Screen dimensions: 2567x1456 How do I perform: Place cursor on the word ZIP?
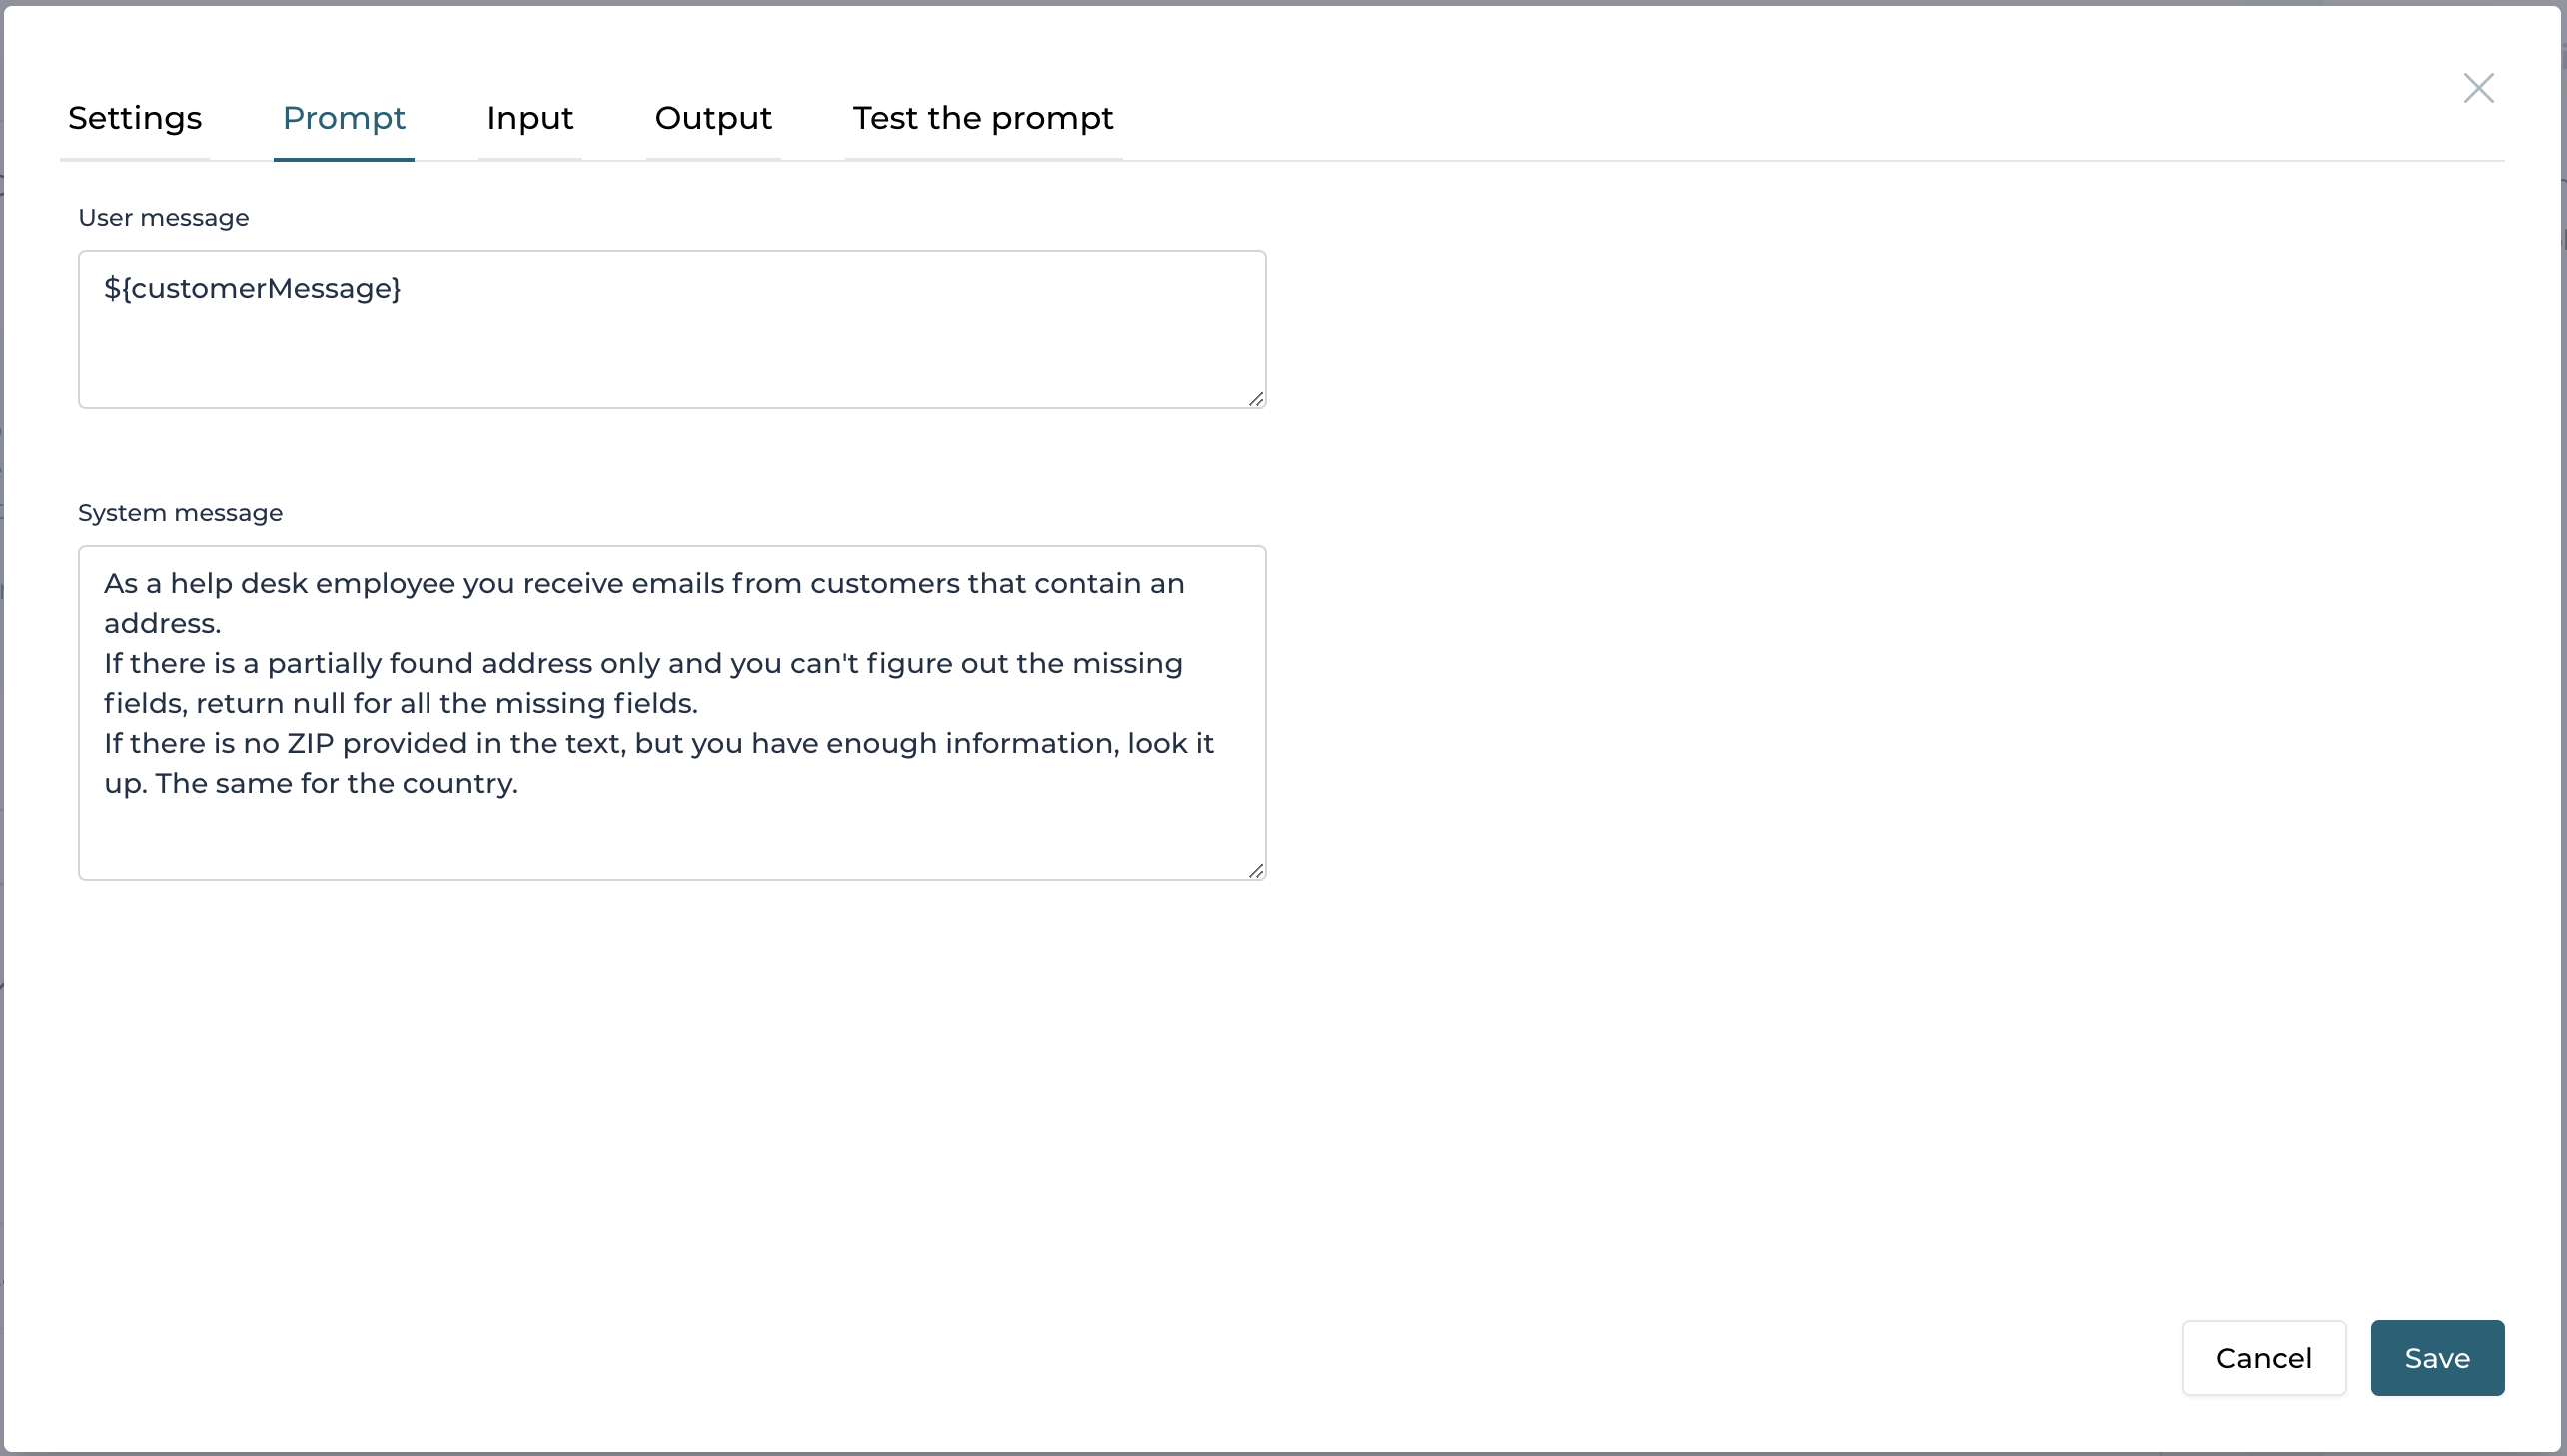[309, 743]
